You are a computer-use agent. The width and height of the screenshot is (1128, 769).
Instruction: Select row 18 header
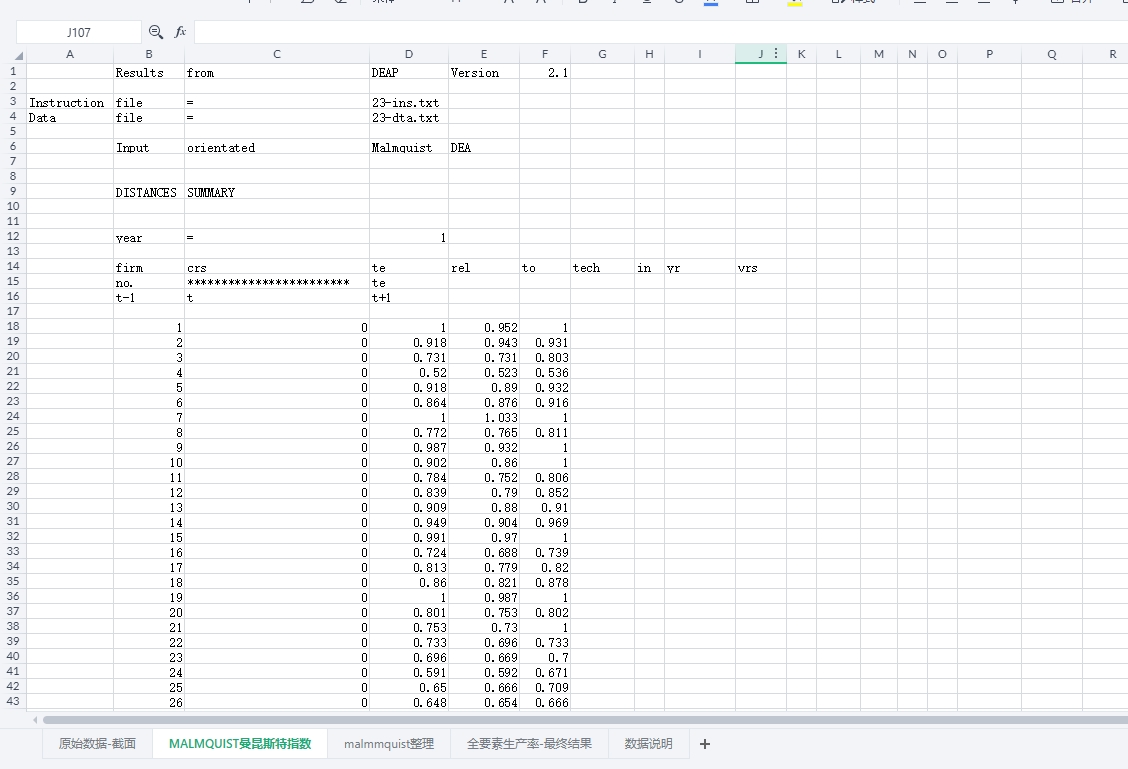[x=13, y=327]
